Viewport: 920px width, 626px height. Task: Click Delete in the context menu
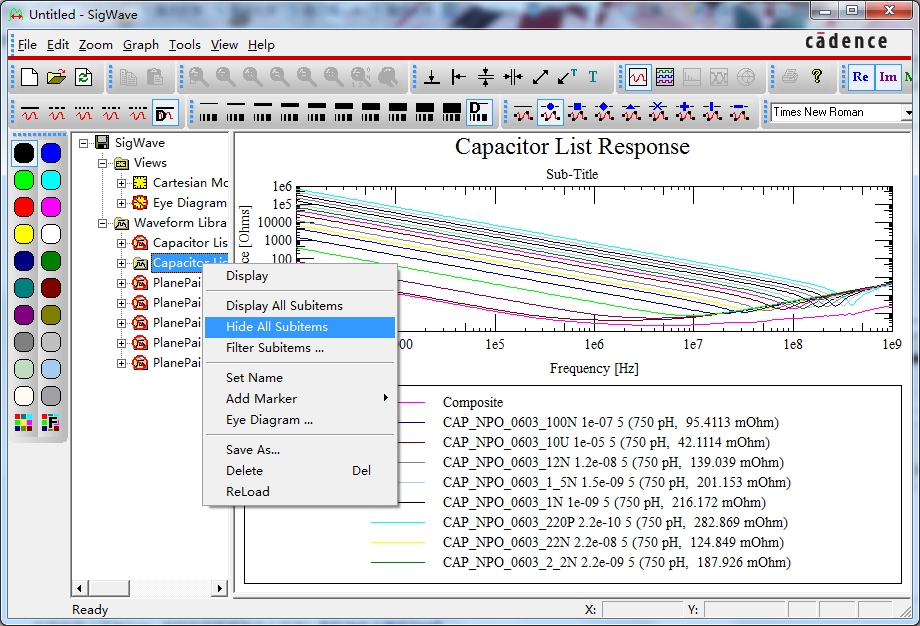point(300,471)
